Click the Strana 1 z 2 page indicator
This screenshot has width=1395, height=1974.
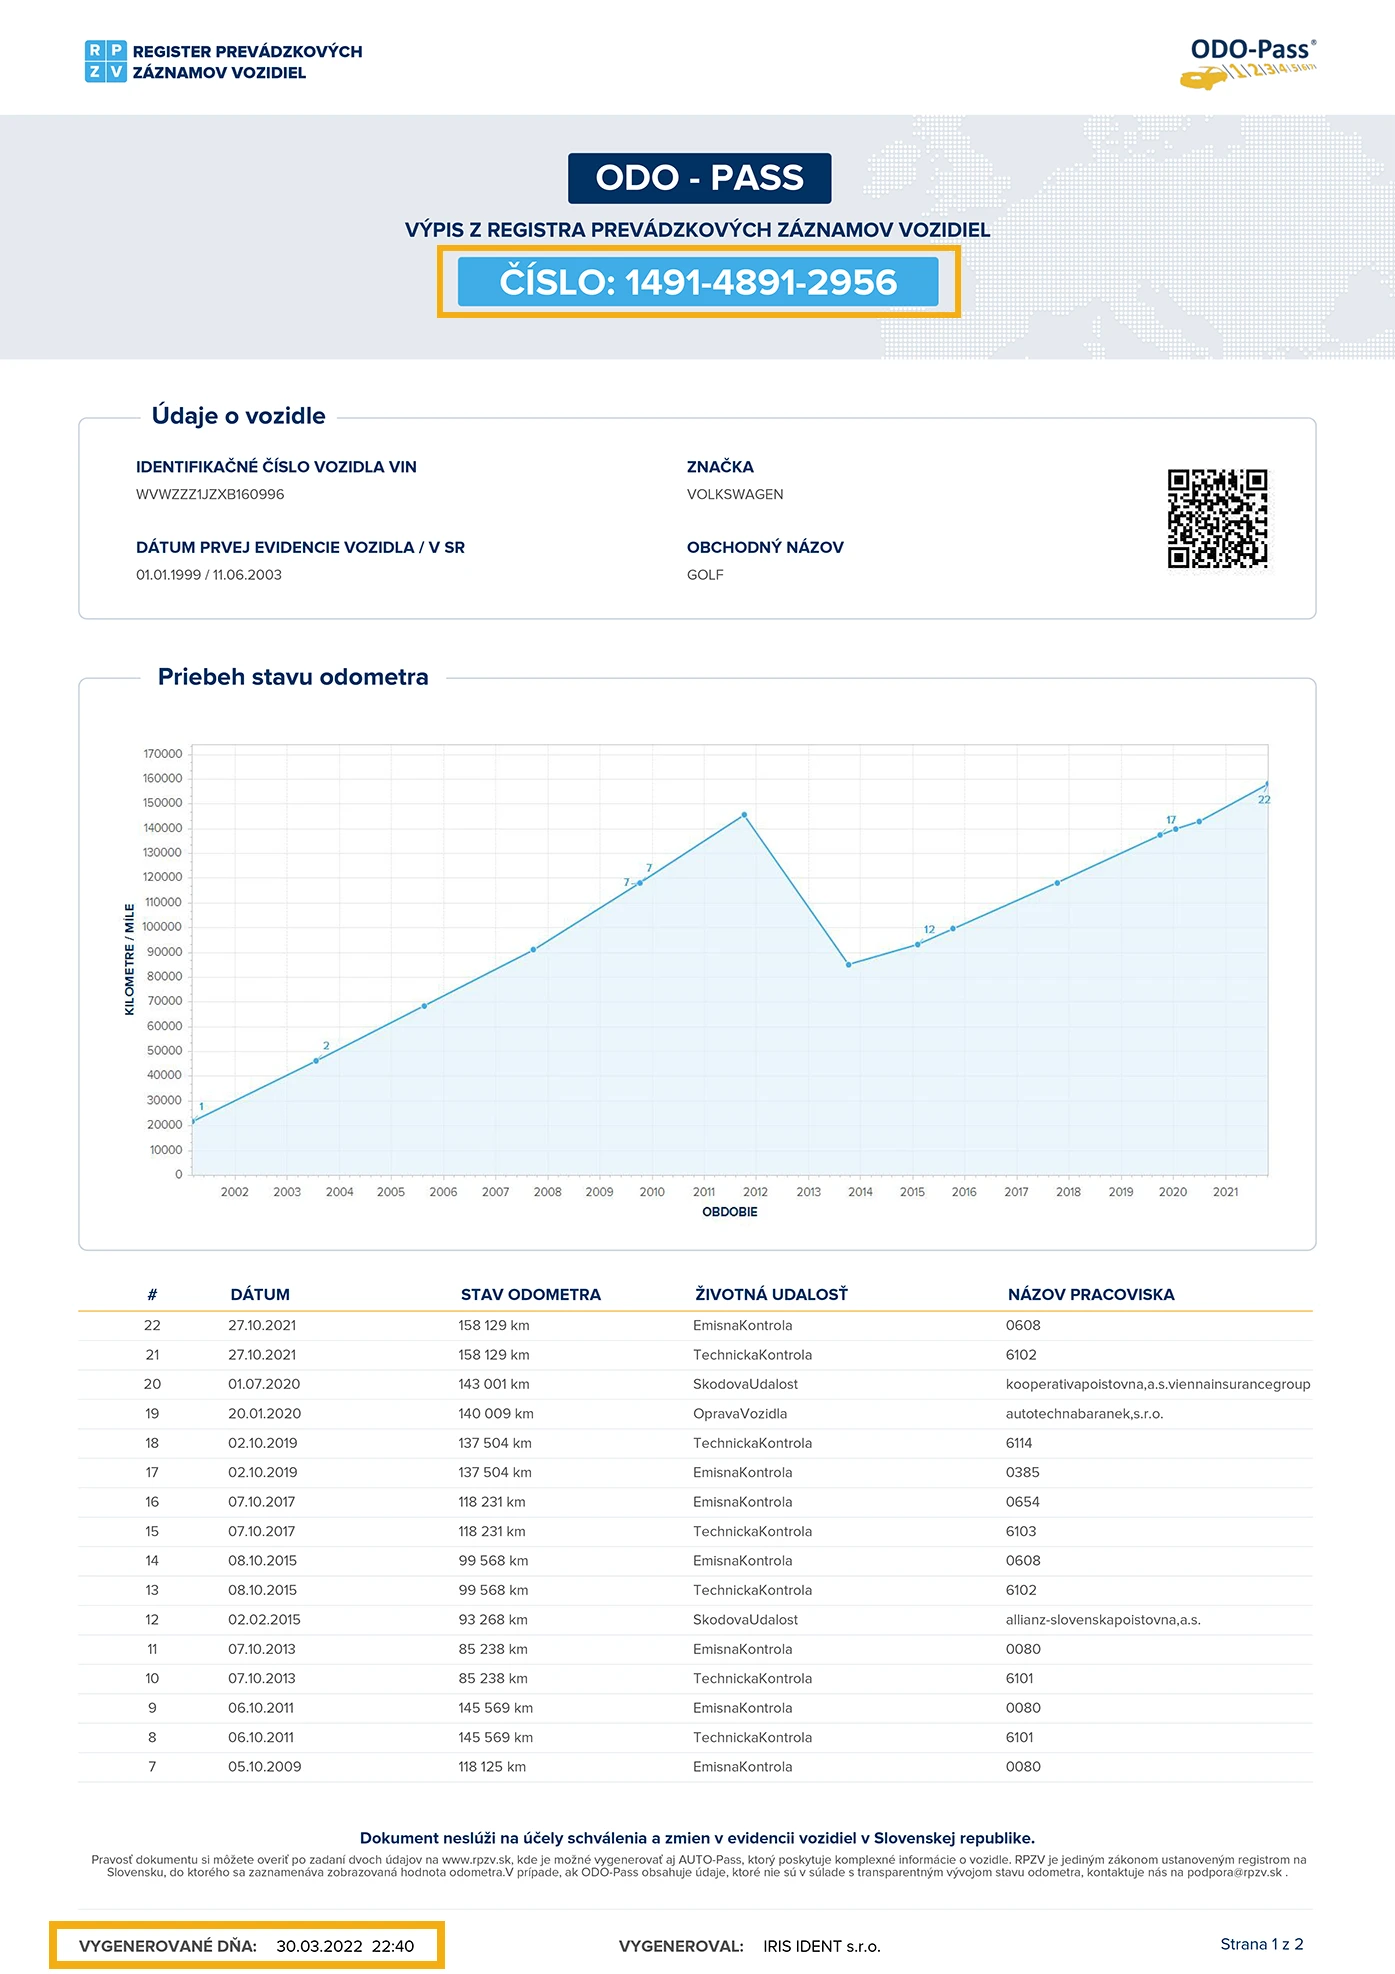[1261, 1944]
